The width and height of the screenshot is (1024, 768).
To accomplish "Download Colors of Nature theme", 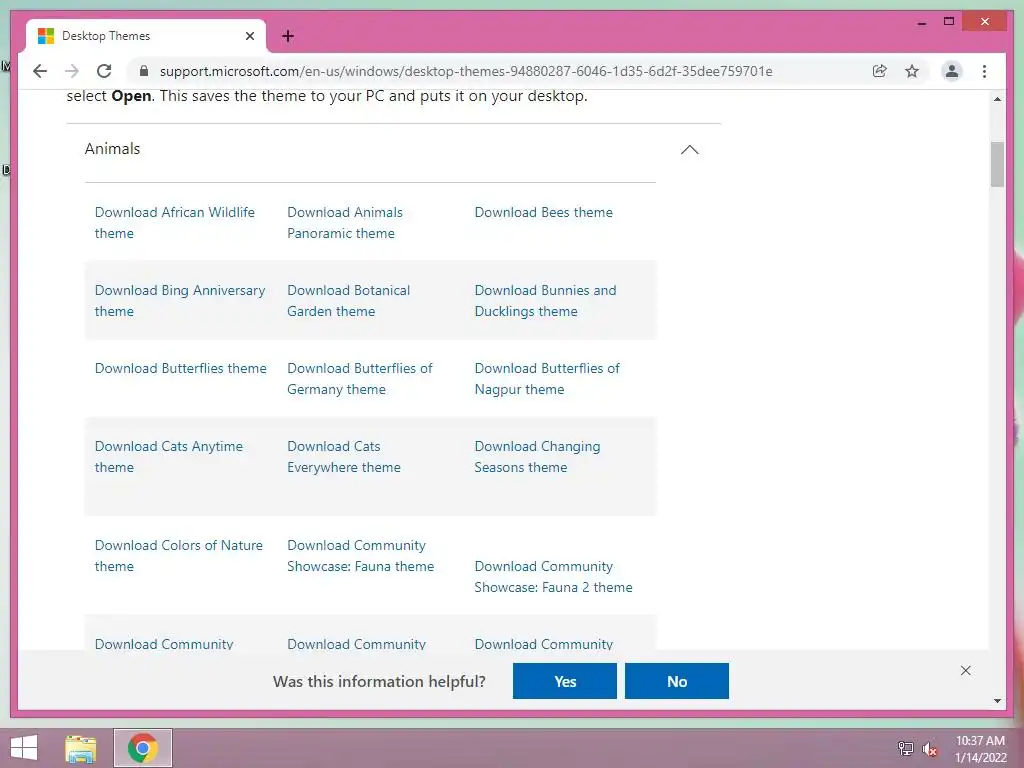I will (178, 556).
